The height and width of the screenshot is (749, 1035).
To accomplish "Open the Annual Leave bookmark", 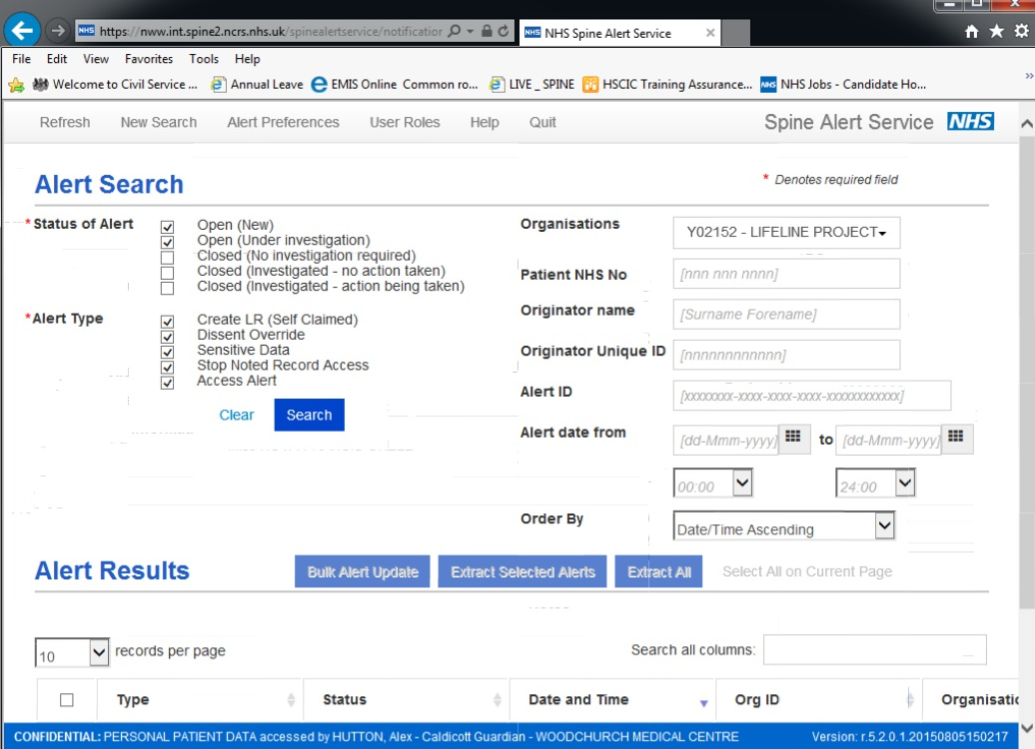I will pyautogui.click(x=257, y=84).
